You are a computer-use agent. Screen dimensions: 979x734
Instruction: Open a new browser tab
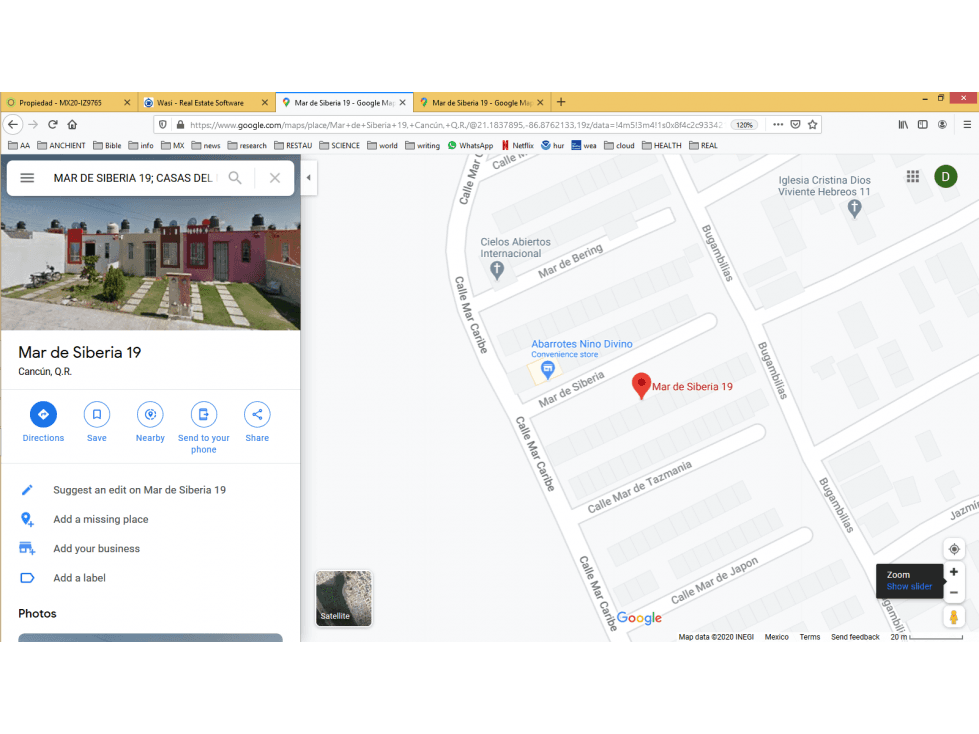point(561,102)
